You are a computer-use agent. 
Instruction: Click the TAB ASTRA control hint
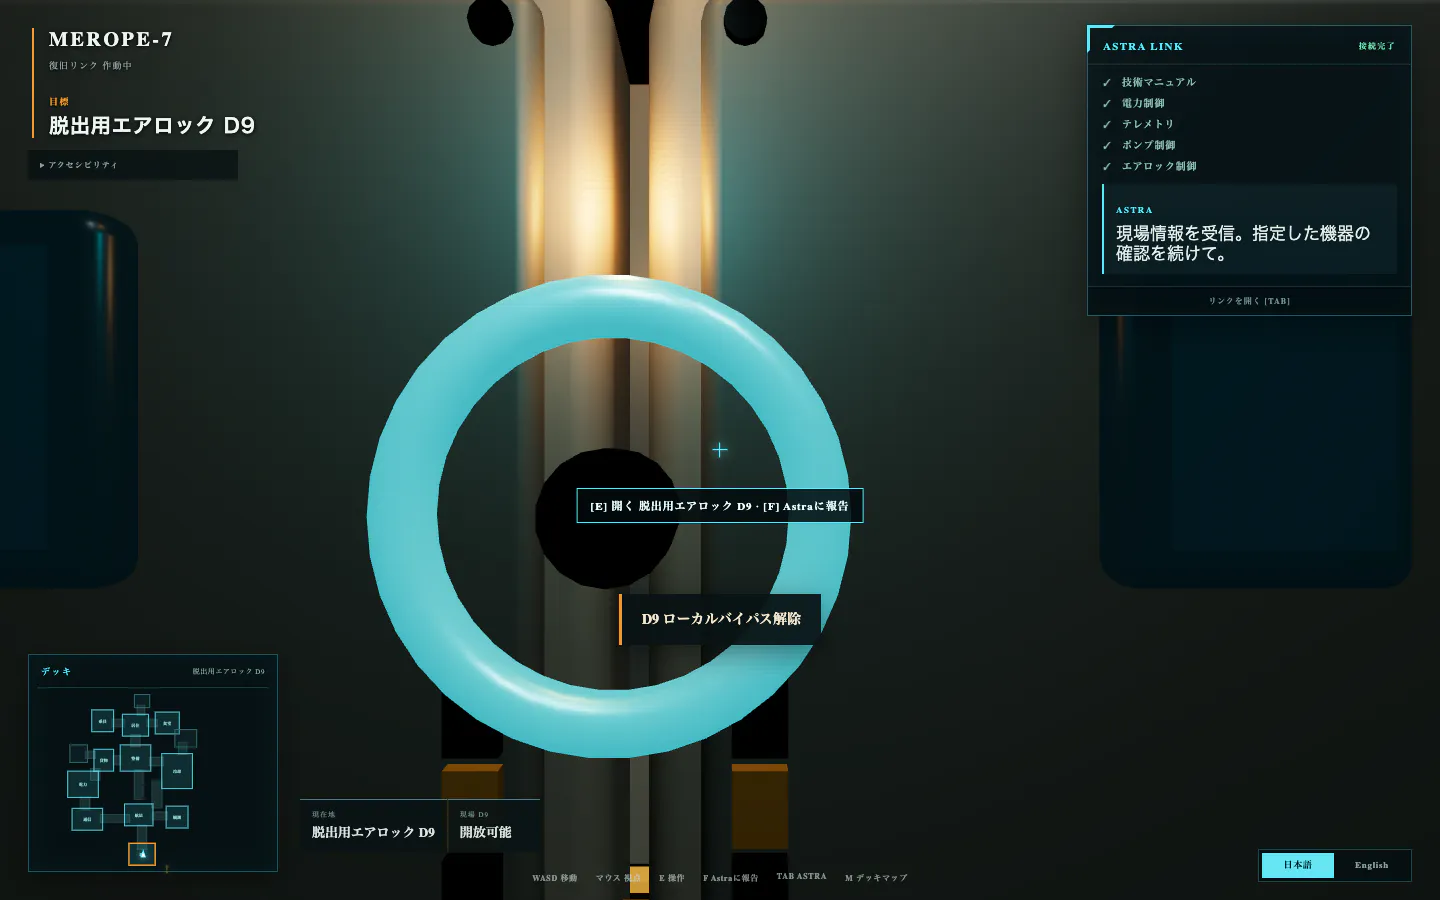[x=801, y=876]
